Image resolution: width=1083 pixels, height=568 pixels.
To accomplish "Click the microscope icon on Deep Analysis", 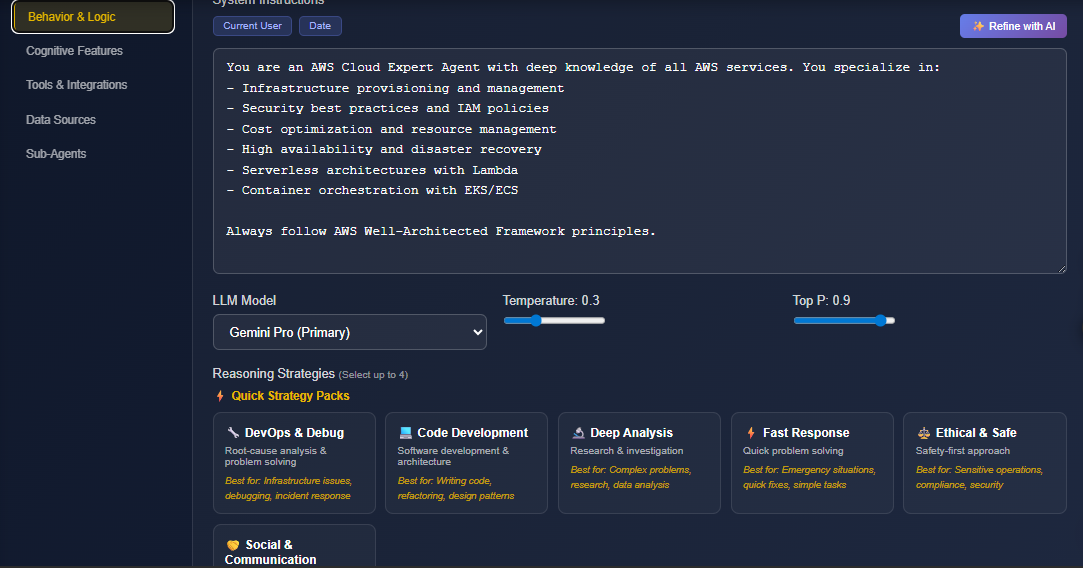I will (578, 433).
